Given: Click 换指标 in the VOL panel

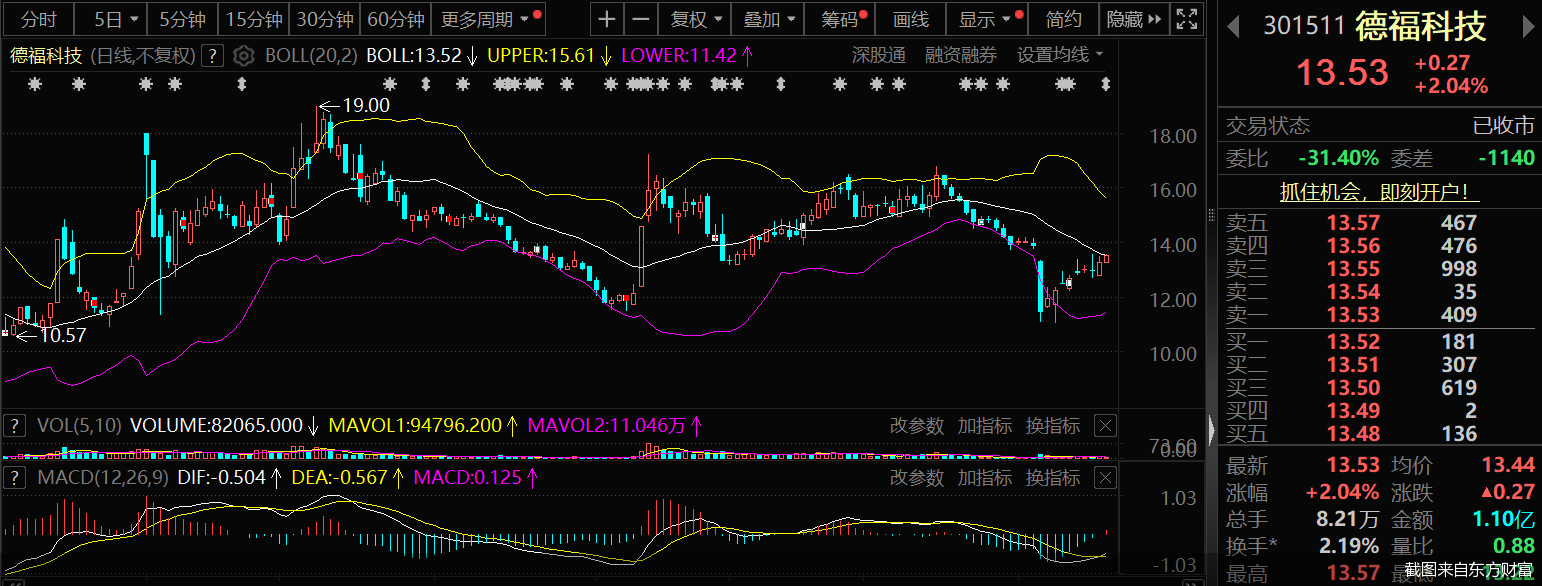Looking at the screenshot, I should click(x=1053, y=426).
